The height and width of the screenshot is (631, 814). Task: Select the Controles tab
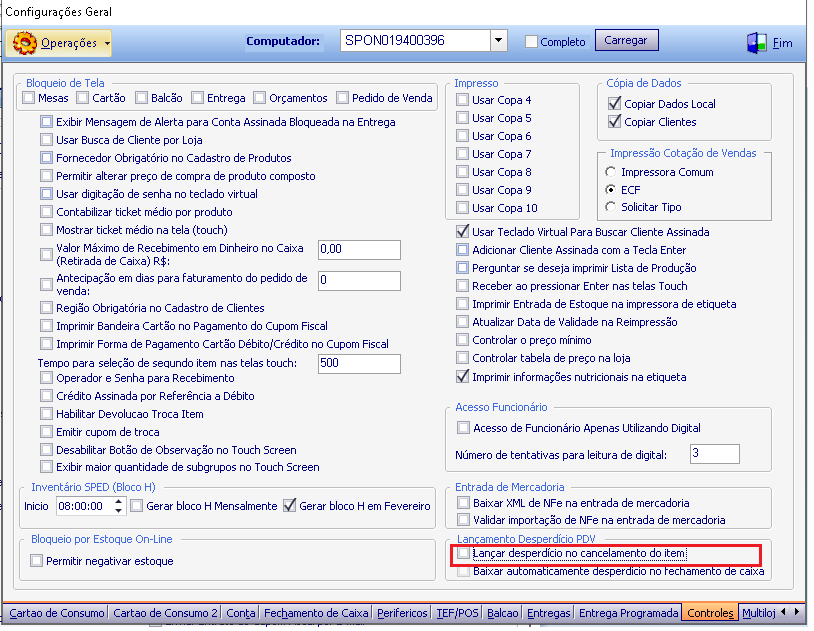(710, 613)
